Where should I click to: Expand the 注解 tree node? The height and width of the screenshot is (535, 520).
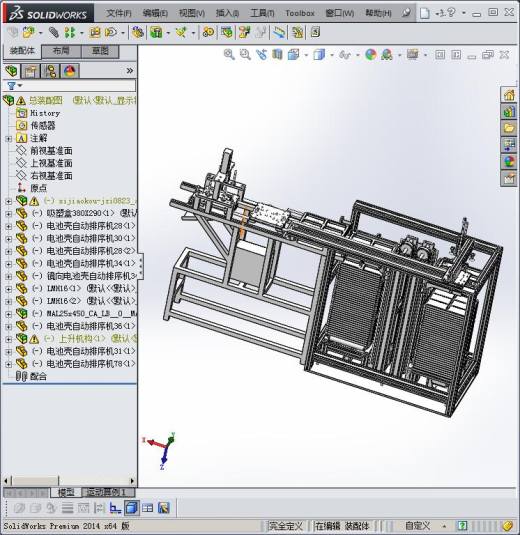(9, 139)
